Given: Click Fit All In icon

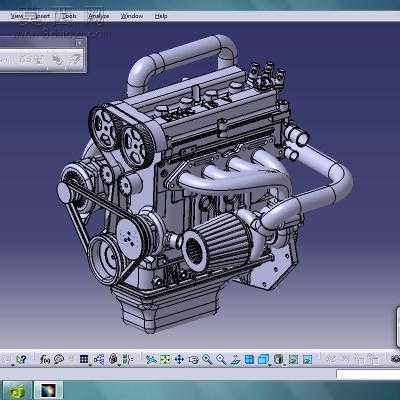Looking at the screenshot, I should (165, 359).
